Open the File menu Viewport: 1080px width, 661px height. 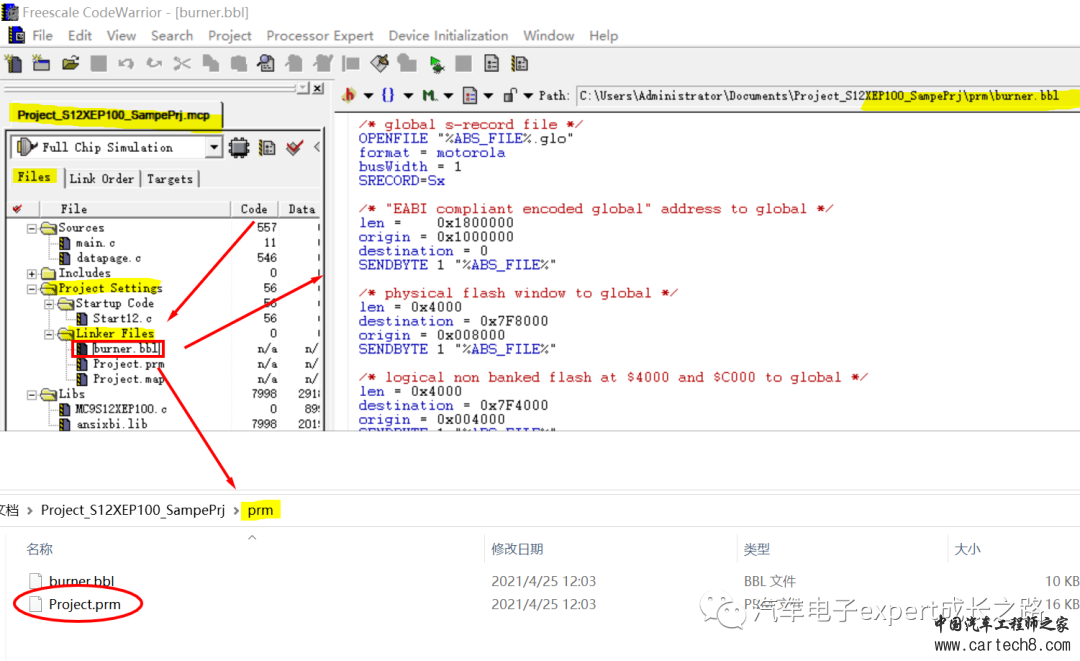[43, 36]
